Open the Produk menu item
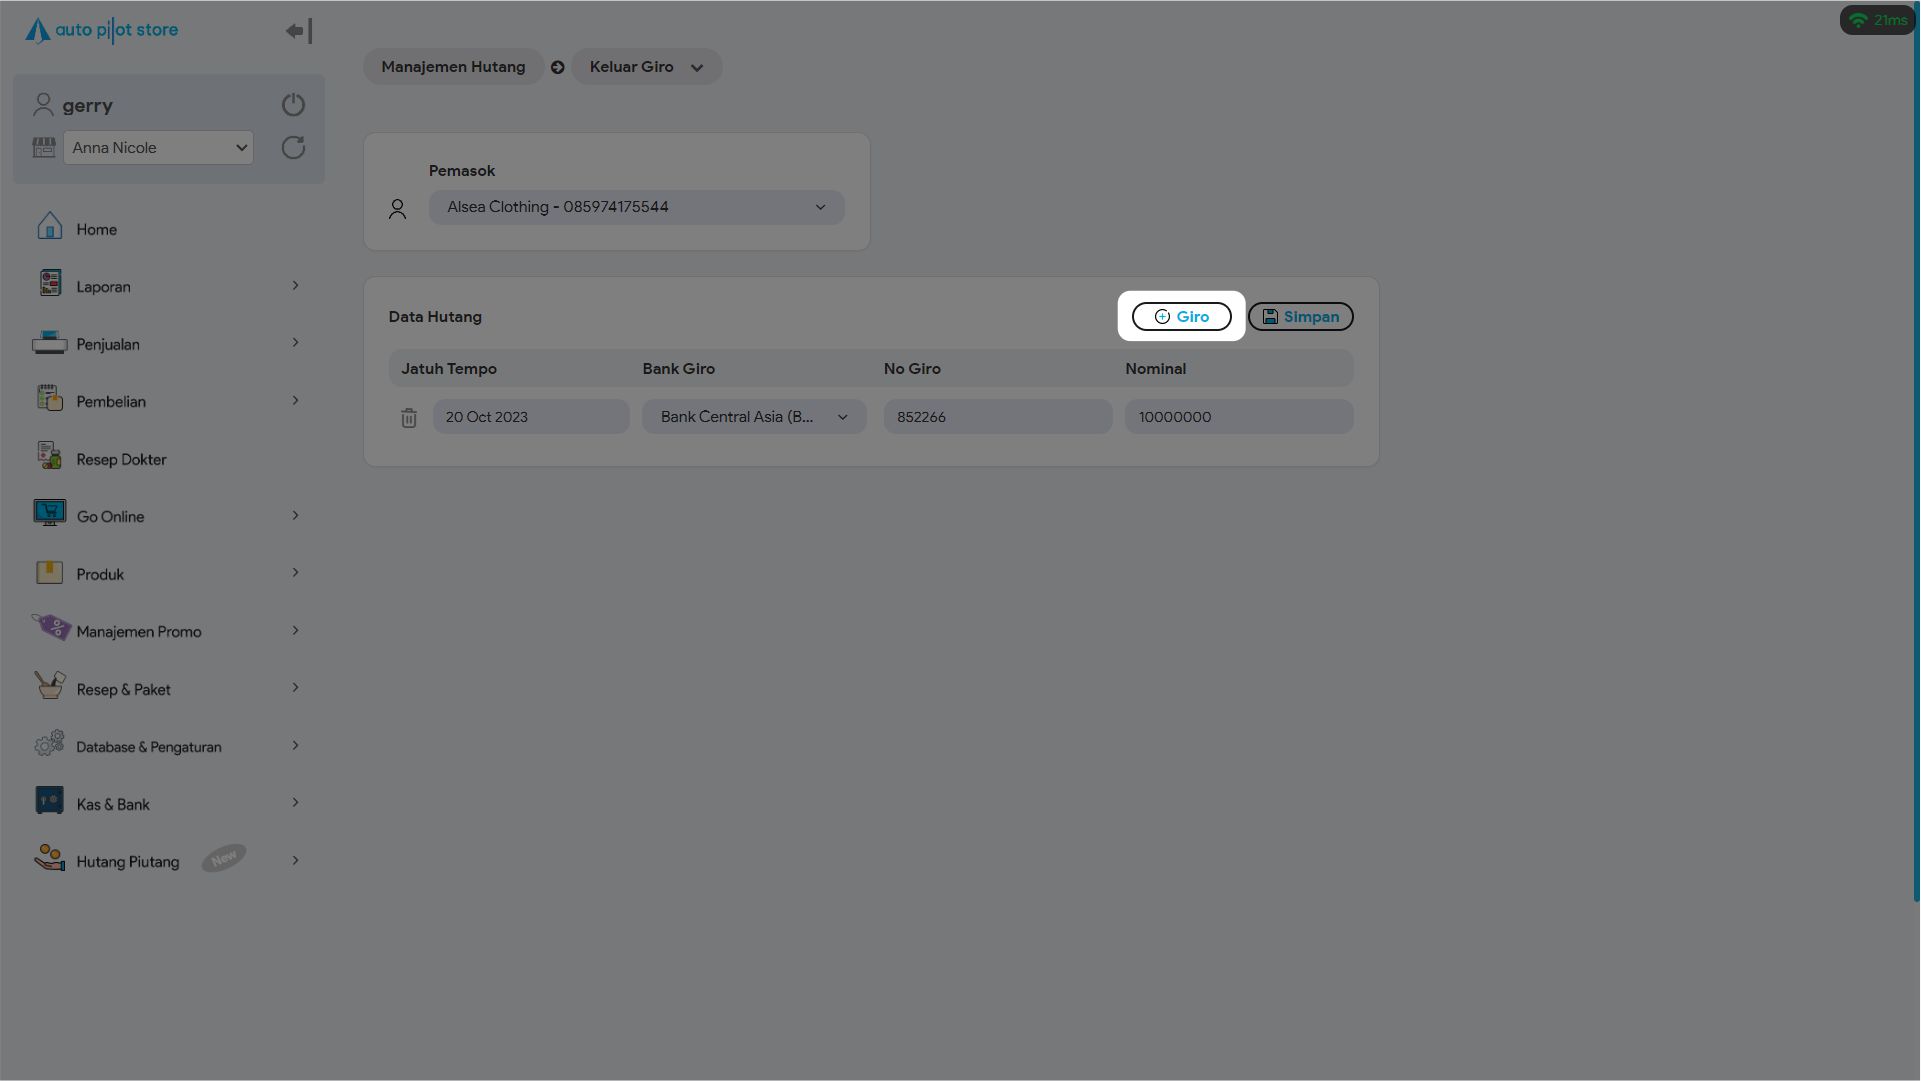Image resolution: width=1921 pixels, height=1081 pixels. tap(100, 575)
